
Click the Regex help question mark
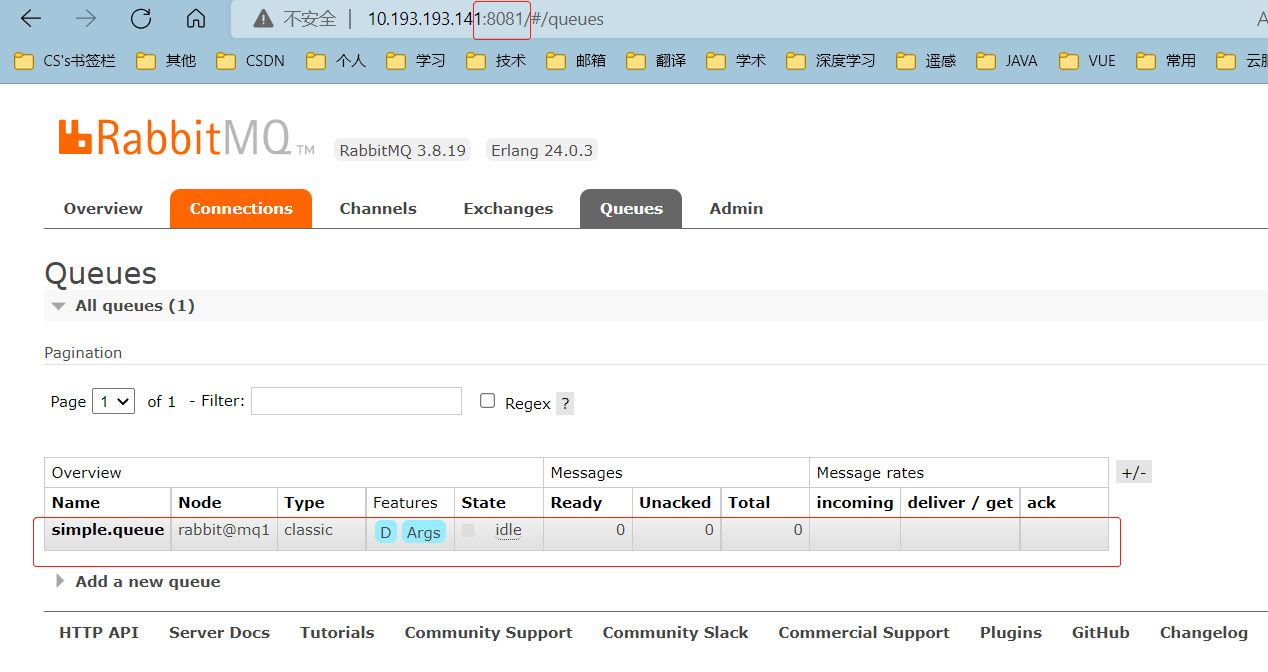[565, 404]
